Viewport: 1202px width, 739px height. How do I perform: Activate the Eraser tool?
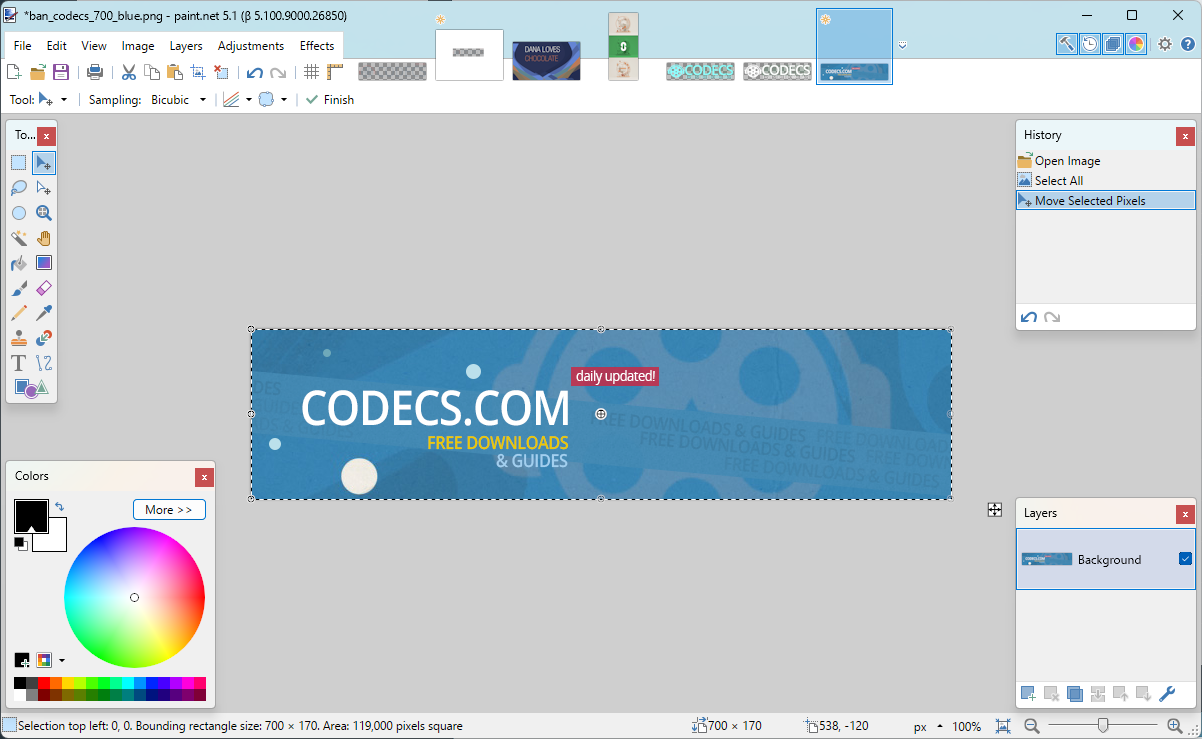coord(44,288)
